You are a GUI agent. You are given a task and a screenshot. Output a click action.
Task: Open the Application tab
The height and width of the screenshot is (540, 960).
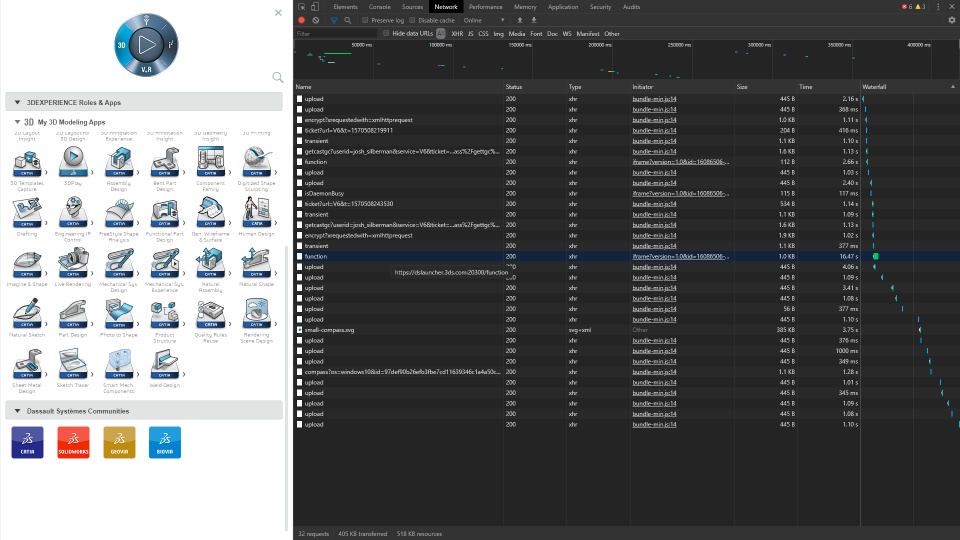point(563,7)
